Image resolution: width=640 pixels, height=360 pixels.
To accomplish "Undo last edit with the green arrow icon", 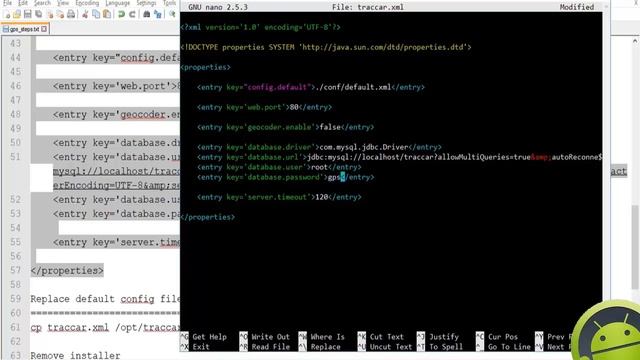I will (121, 14).
